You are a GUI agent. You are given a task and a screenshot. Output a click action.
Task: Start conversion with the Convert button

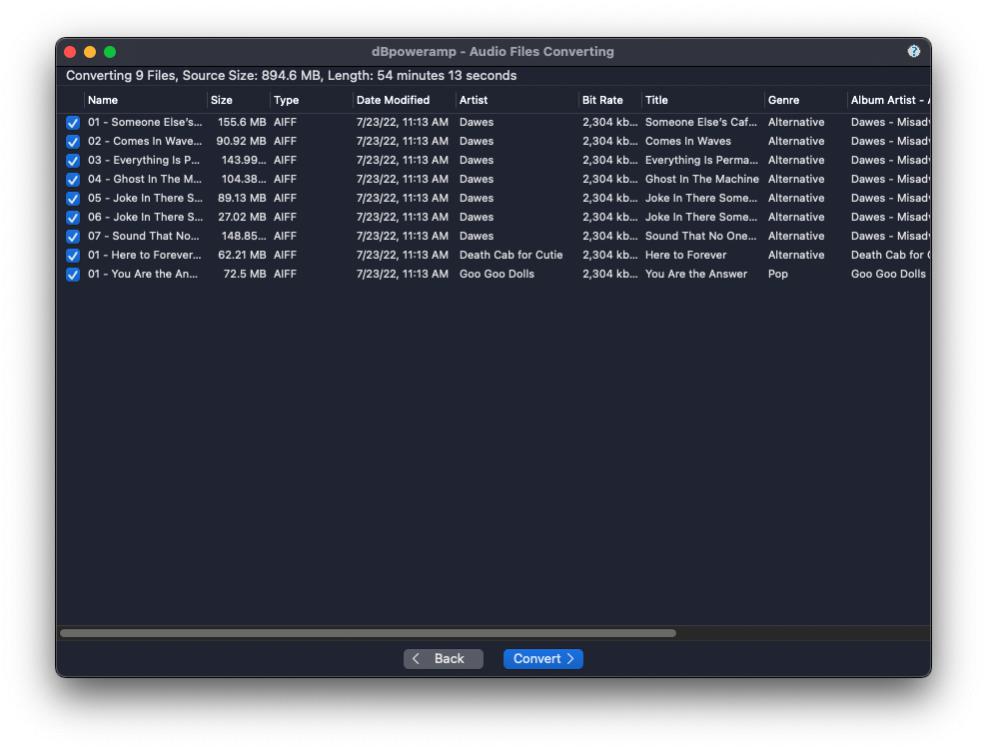(x=543, y=658)
